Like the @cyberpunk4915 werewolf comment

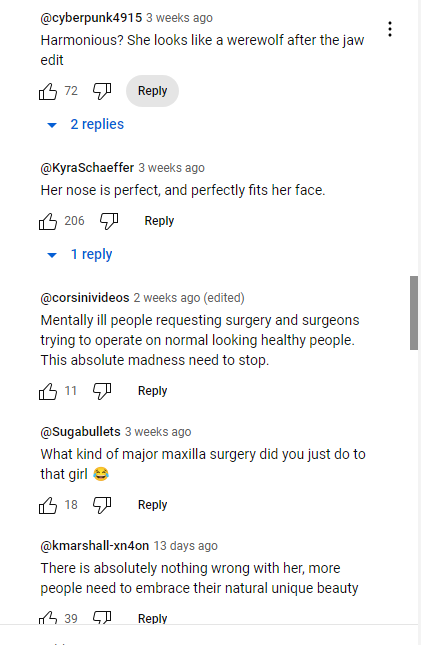click(x=48, y=91)
